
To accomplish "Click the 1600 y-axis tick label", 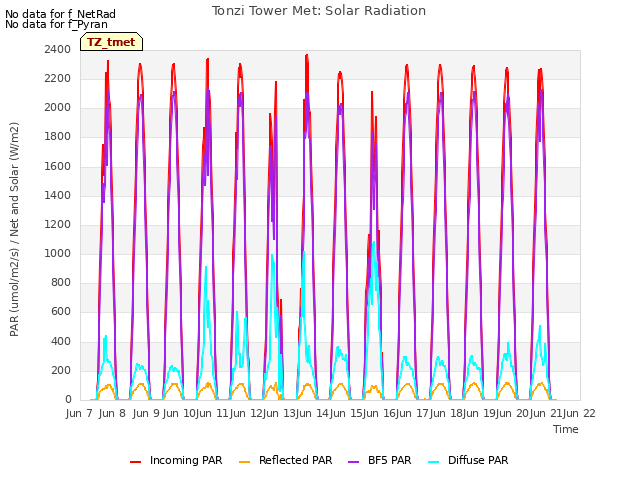I will tap(58, 166).
